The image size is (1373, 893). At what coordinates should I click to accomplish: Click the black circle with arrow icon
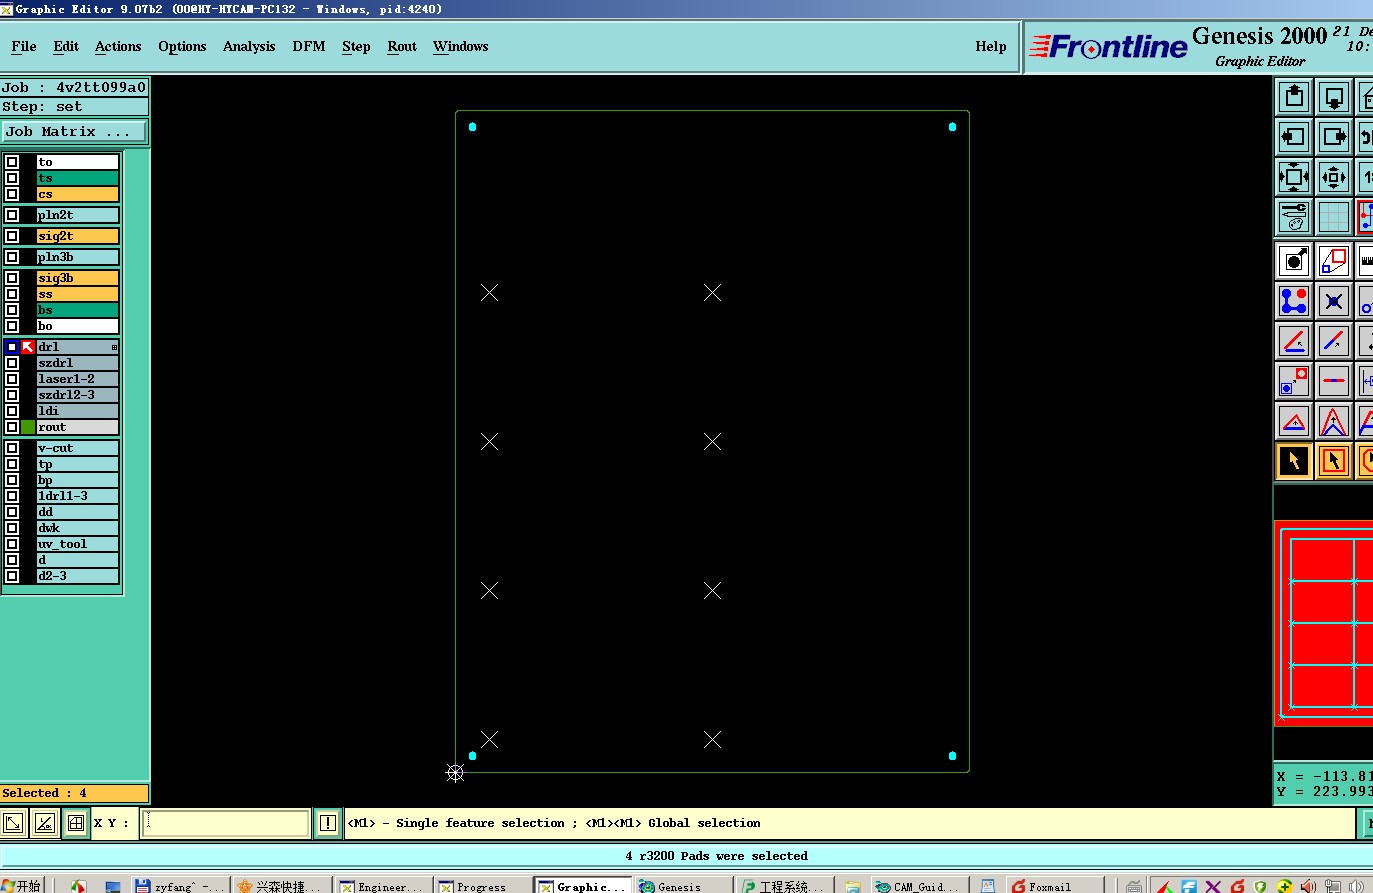click(x=1294, y=261)
